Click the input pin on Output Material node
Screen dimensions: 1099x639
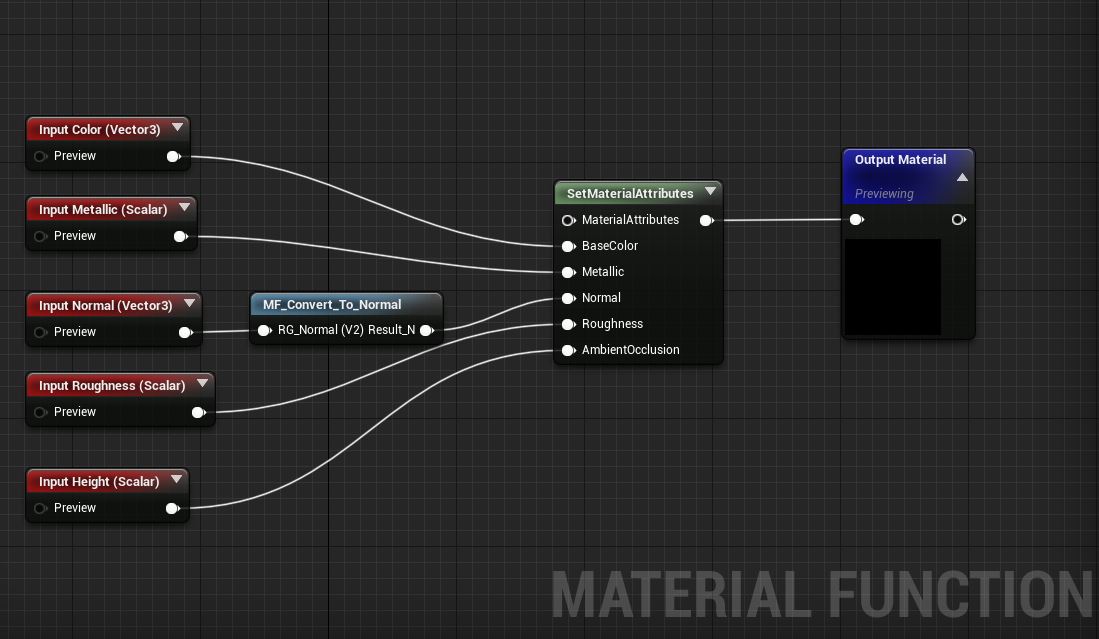point(857,219)
